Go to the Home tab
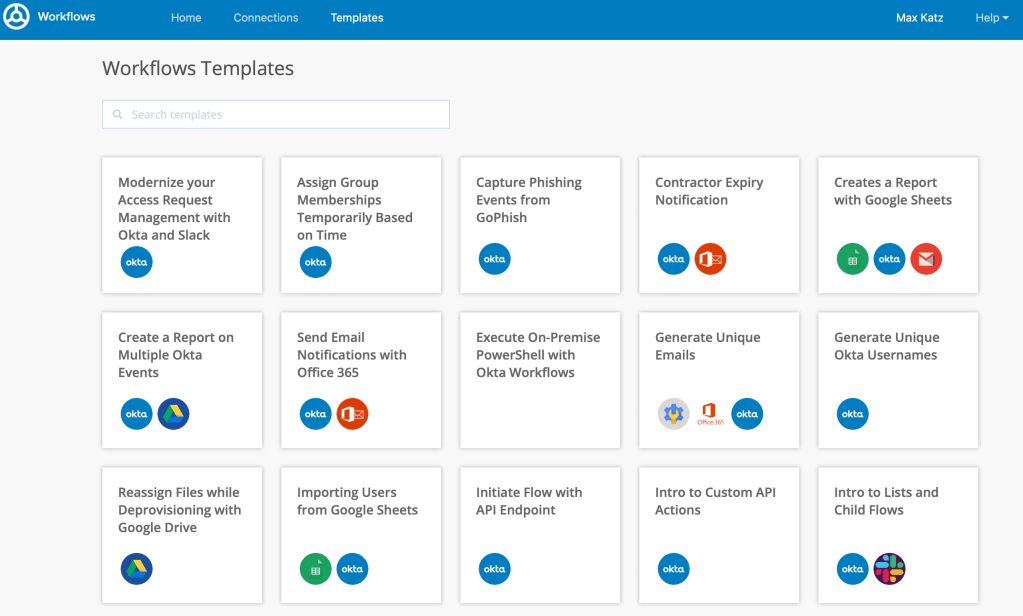Viewport: 1023px width, 616px height. click(186, 18)
